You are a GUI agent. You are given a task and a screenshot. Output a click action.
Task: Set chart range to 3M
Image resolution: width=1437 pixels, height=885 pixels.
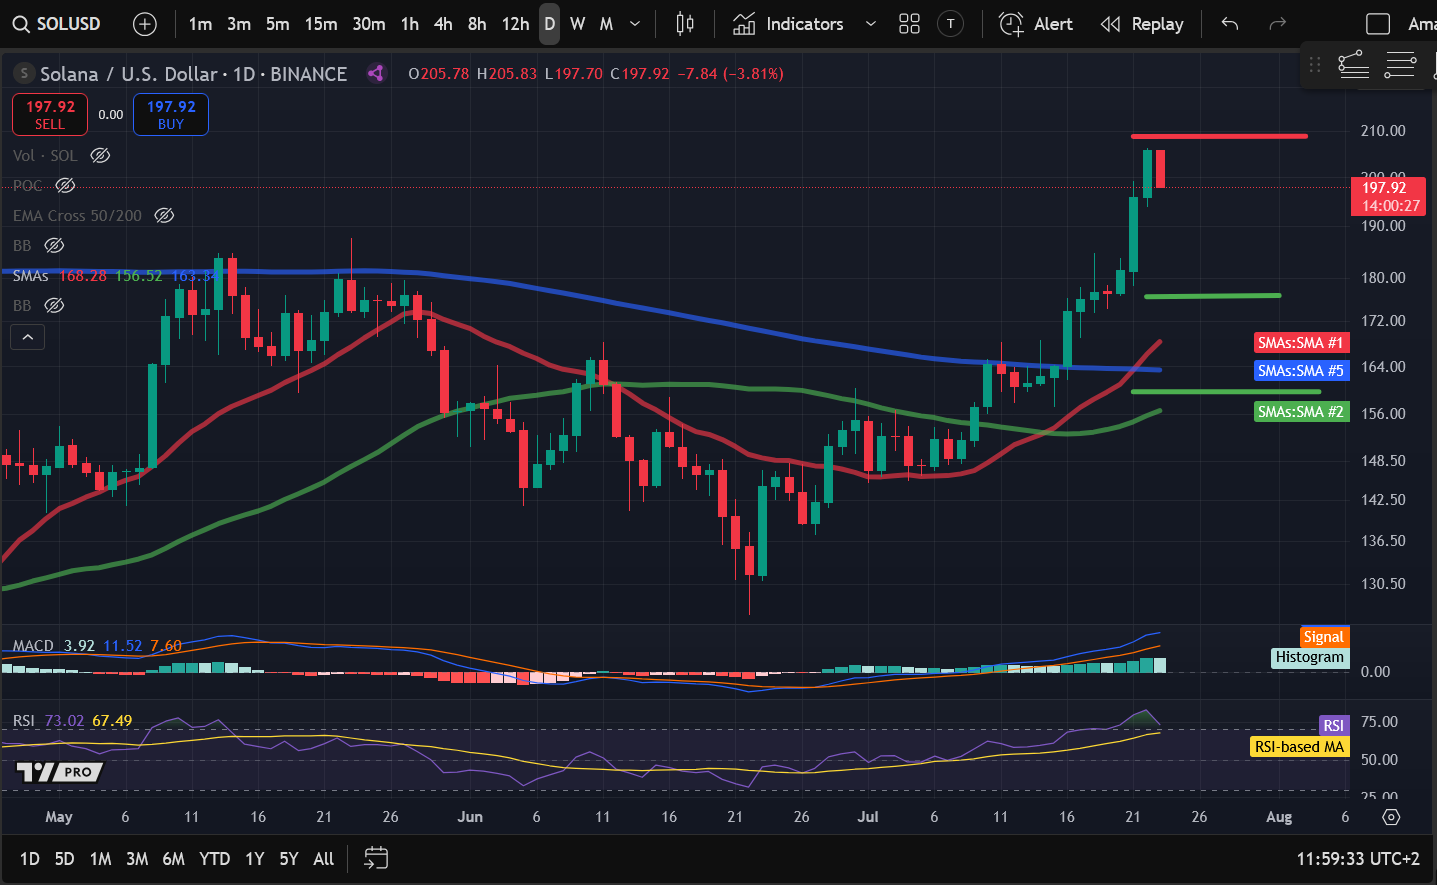click(x=137, y=859)
